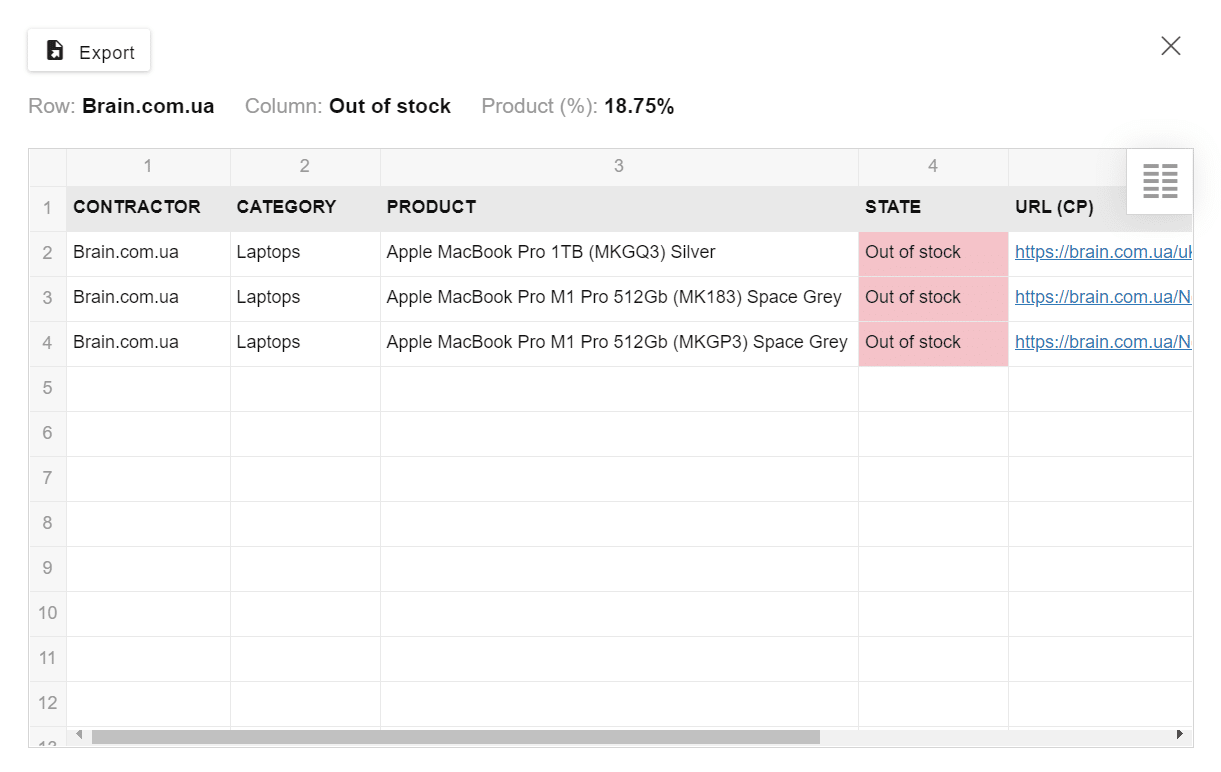
Task: Click the horizontal scrollbar left arrow
Action: click(x=80, y=735)
